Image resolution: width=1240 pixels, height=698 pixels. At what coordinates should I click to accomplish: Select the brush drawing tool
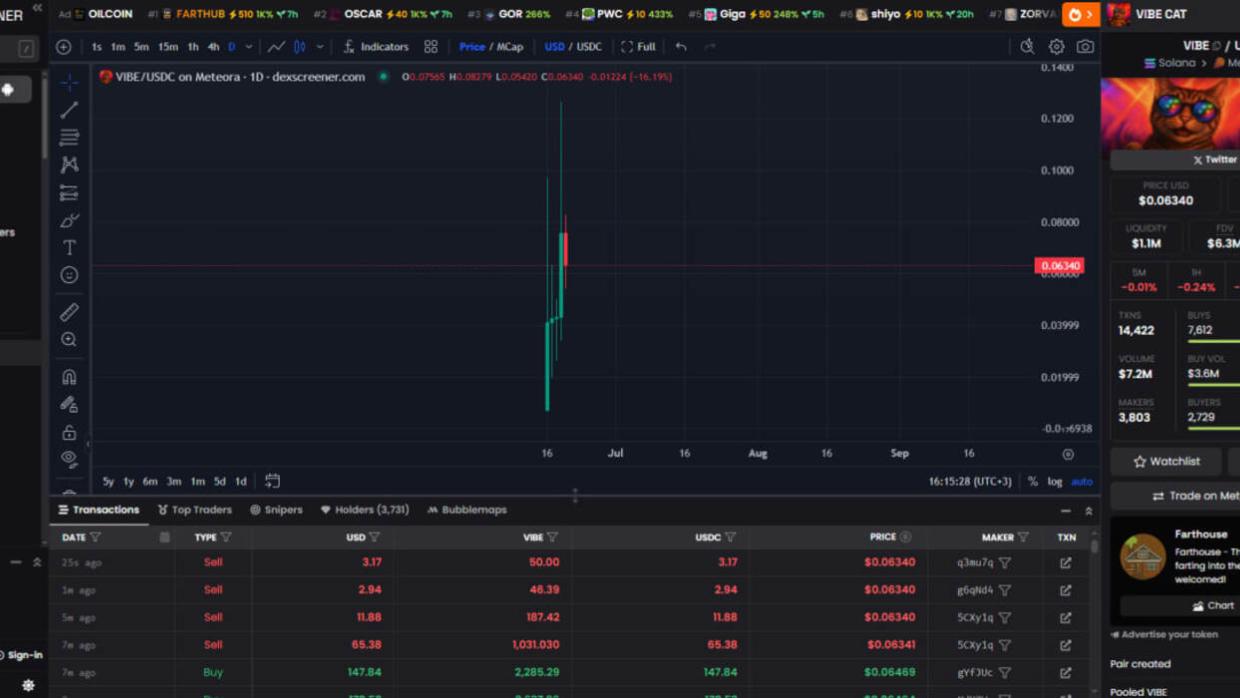pos(69,220)
